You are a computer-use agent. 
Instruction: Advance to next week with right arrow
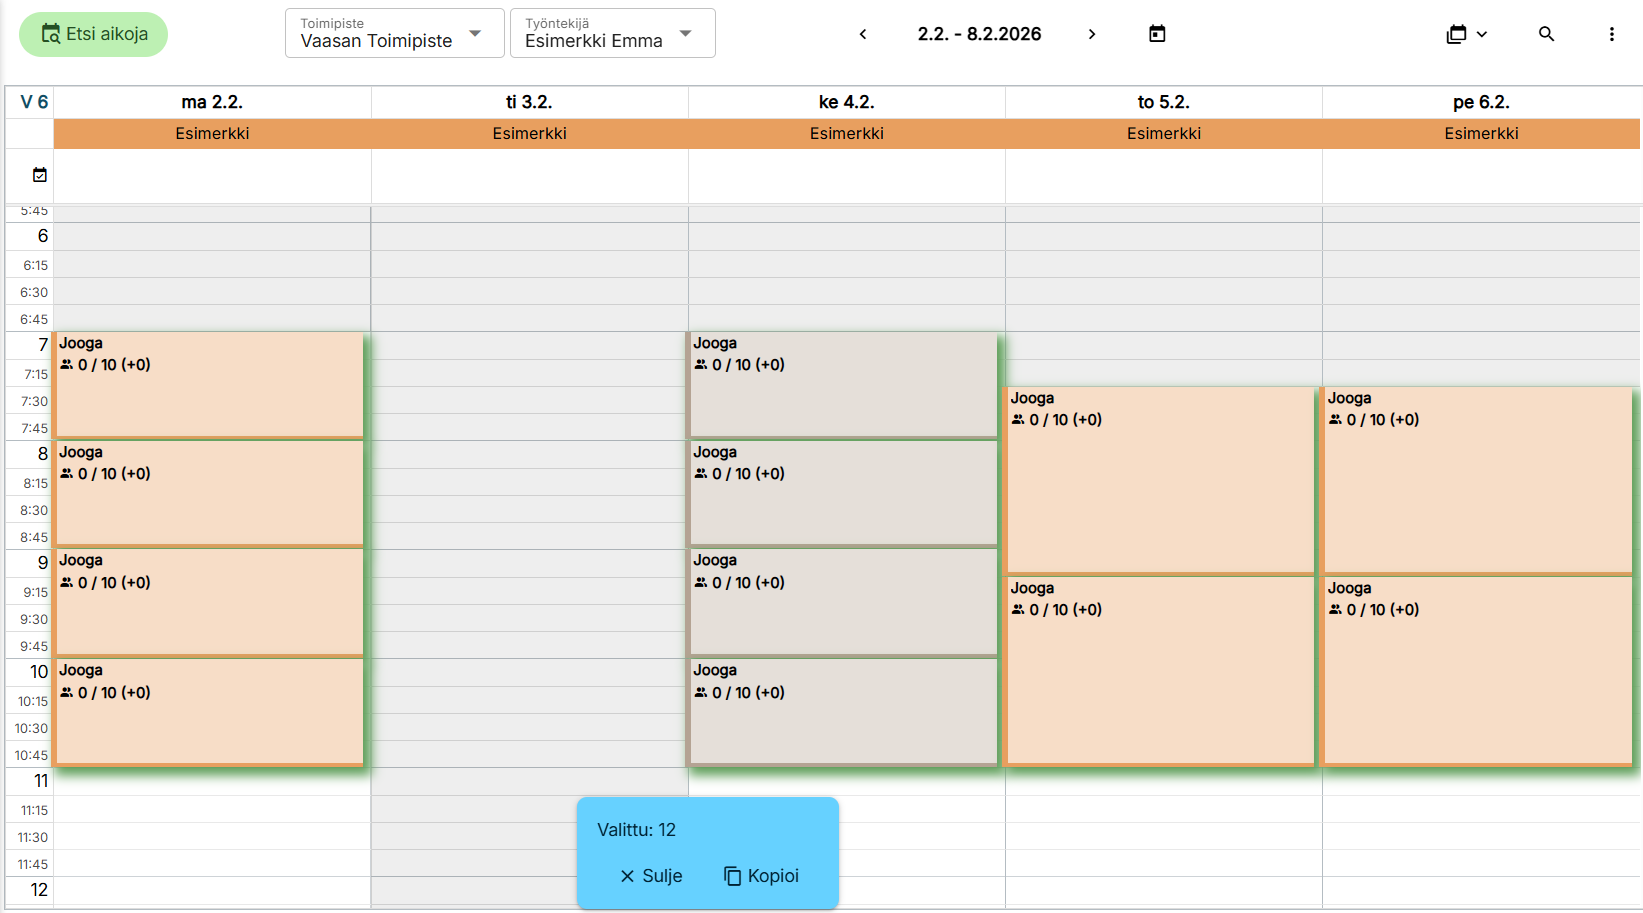tap(1092, 34)
